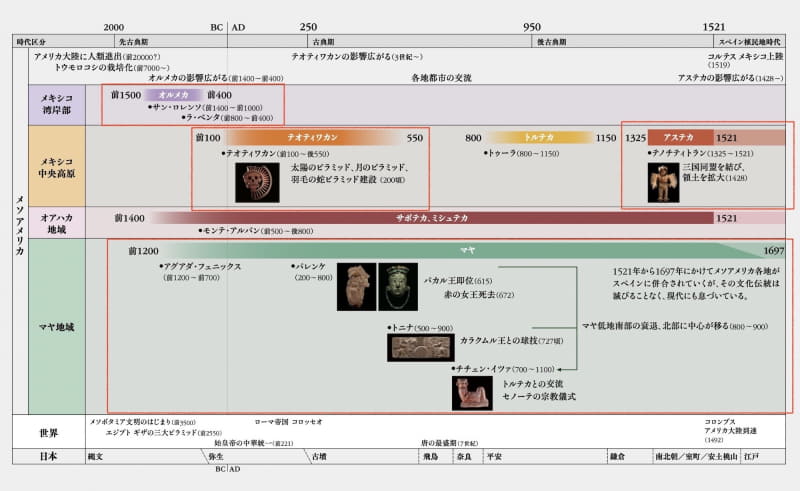Click the red アステカ period bar
800x491 pixels.
681,137
